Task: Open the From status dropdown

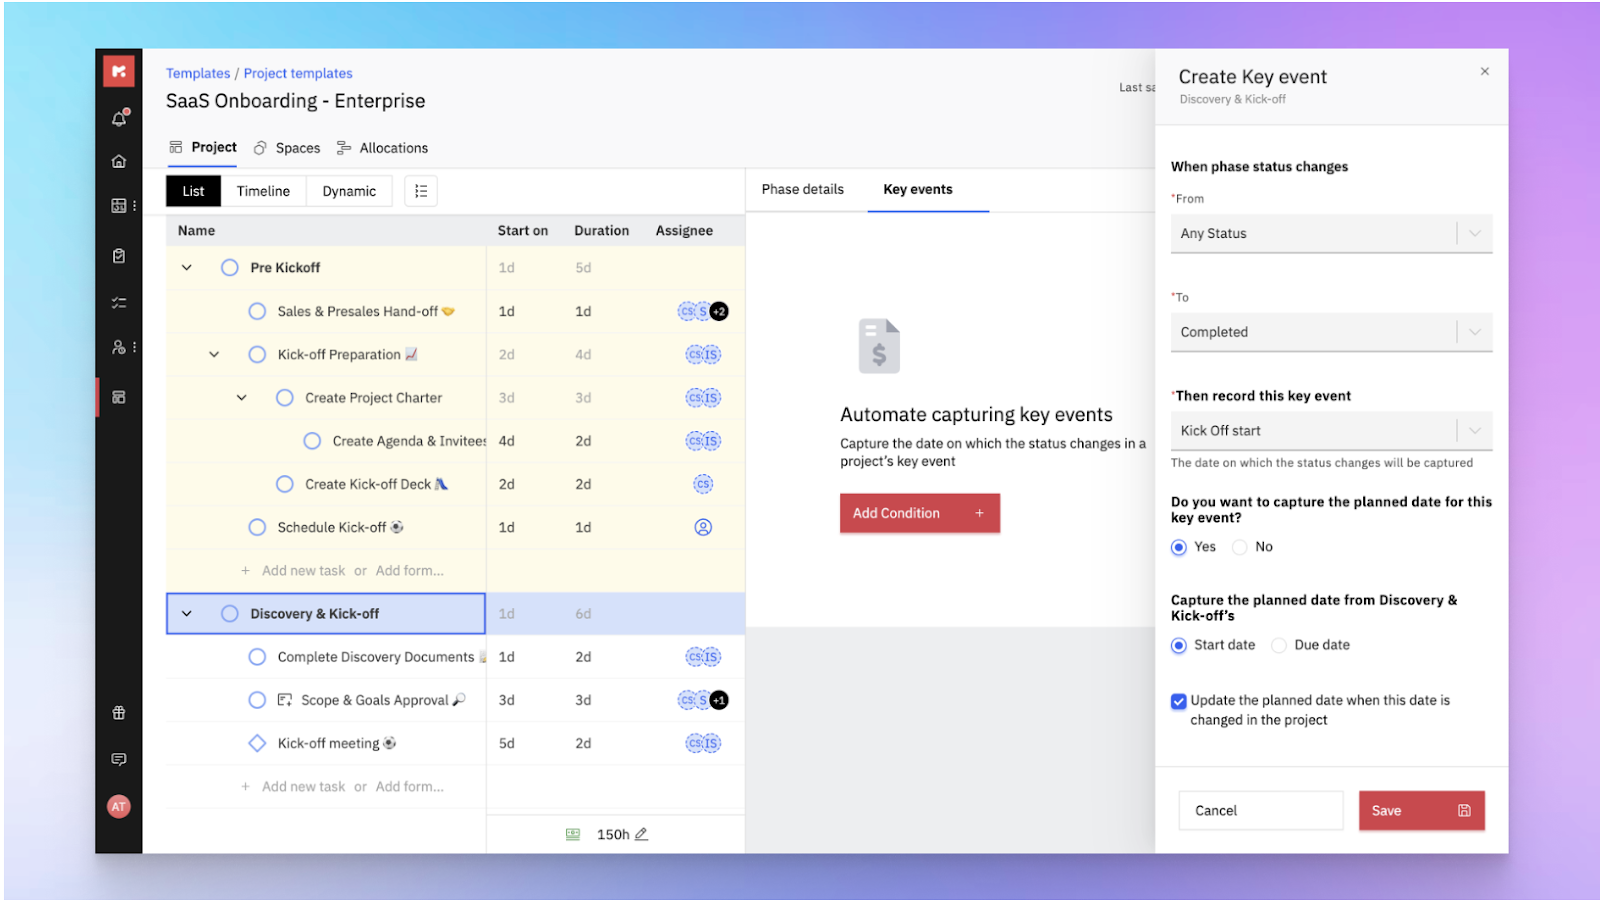Action: point(1330,233)
